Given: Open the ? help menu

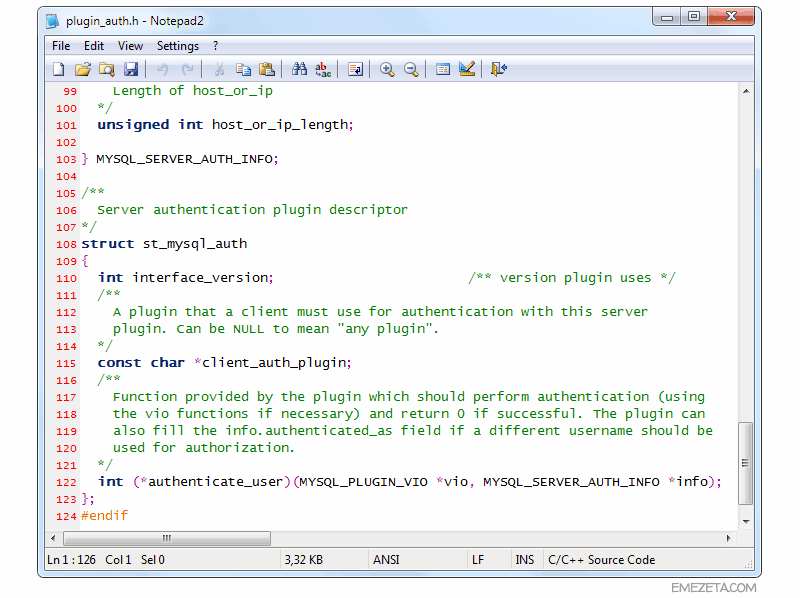Looking at the screenshot, I should [215, 46].
